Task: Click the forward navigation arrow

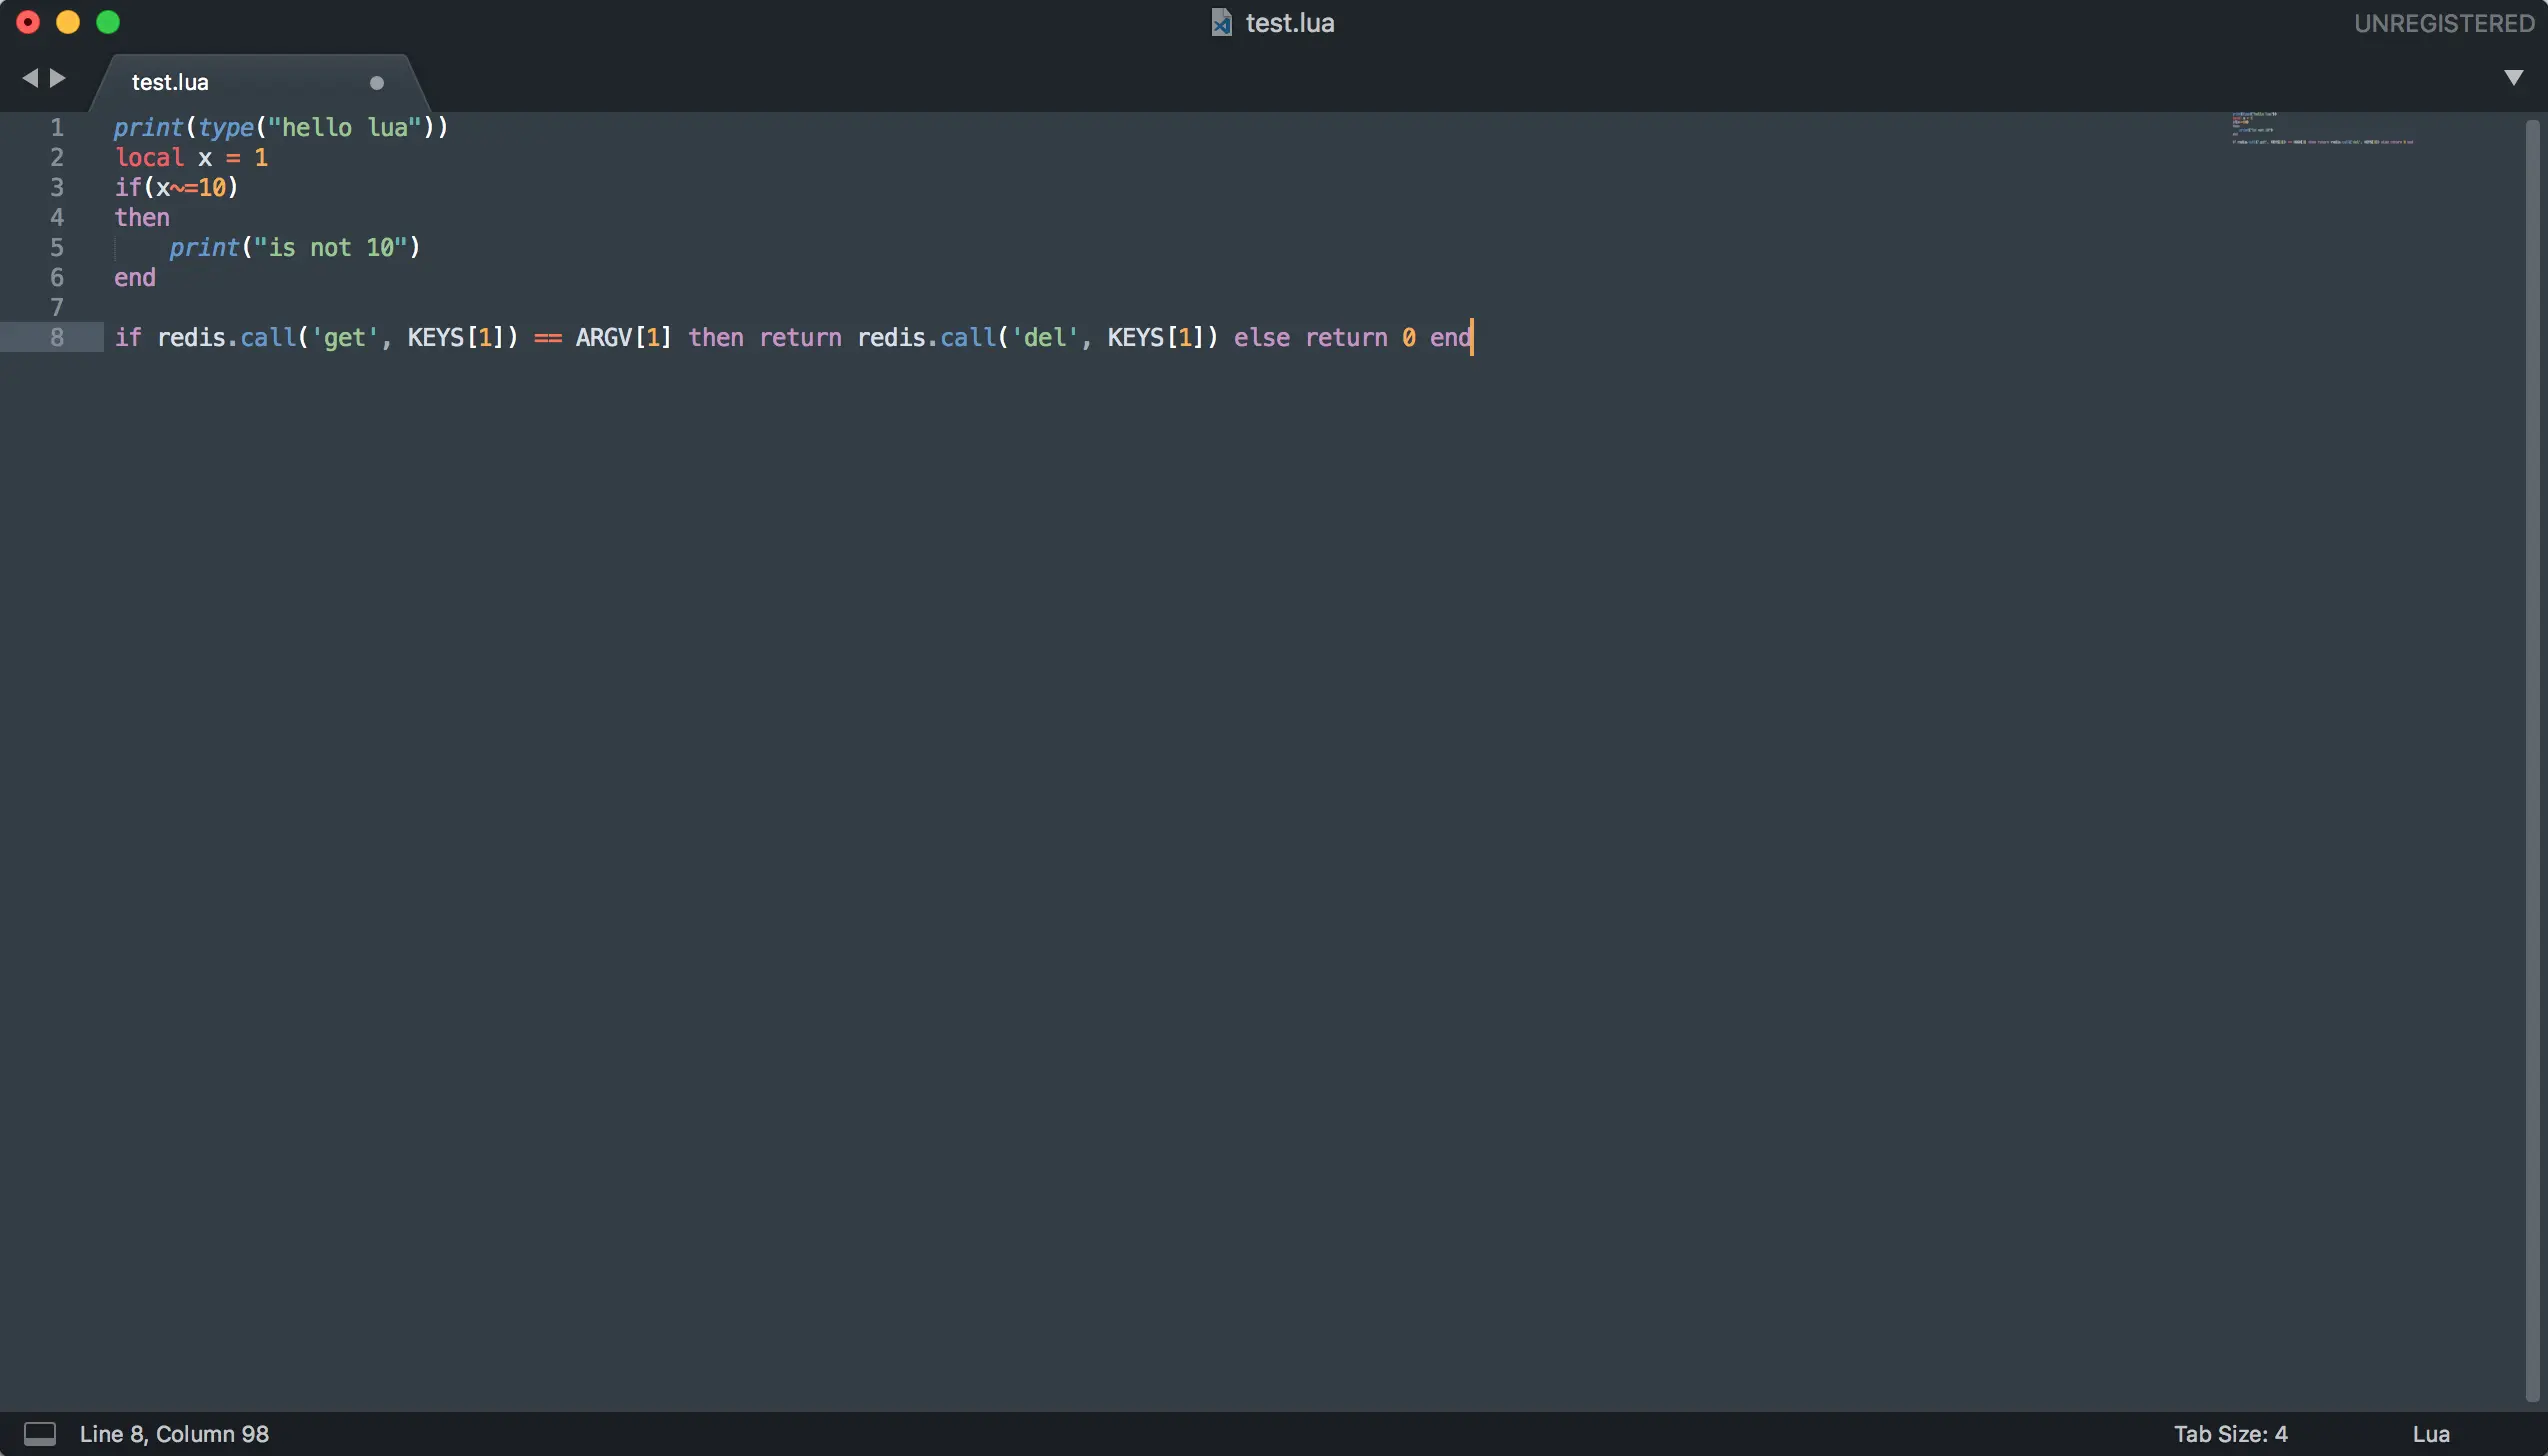Action: 58,78
